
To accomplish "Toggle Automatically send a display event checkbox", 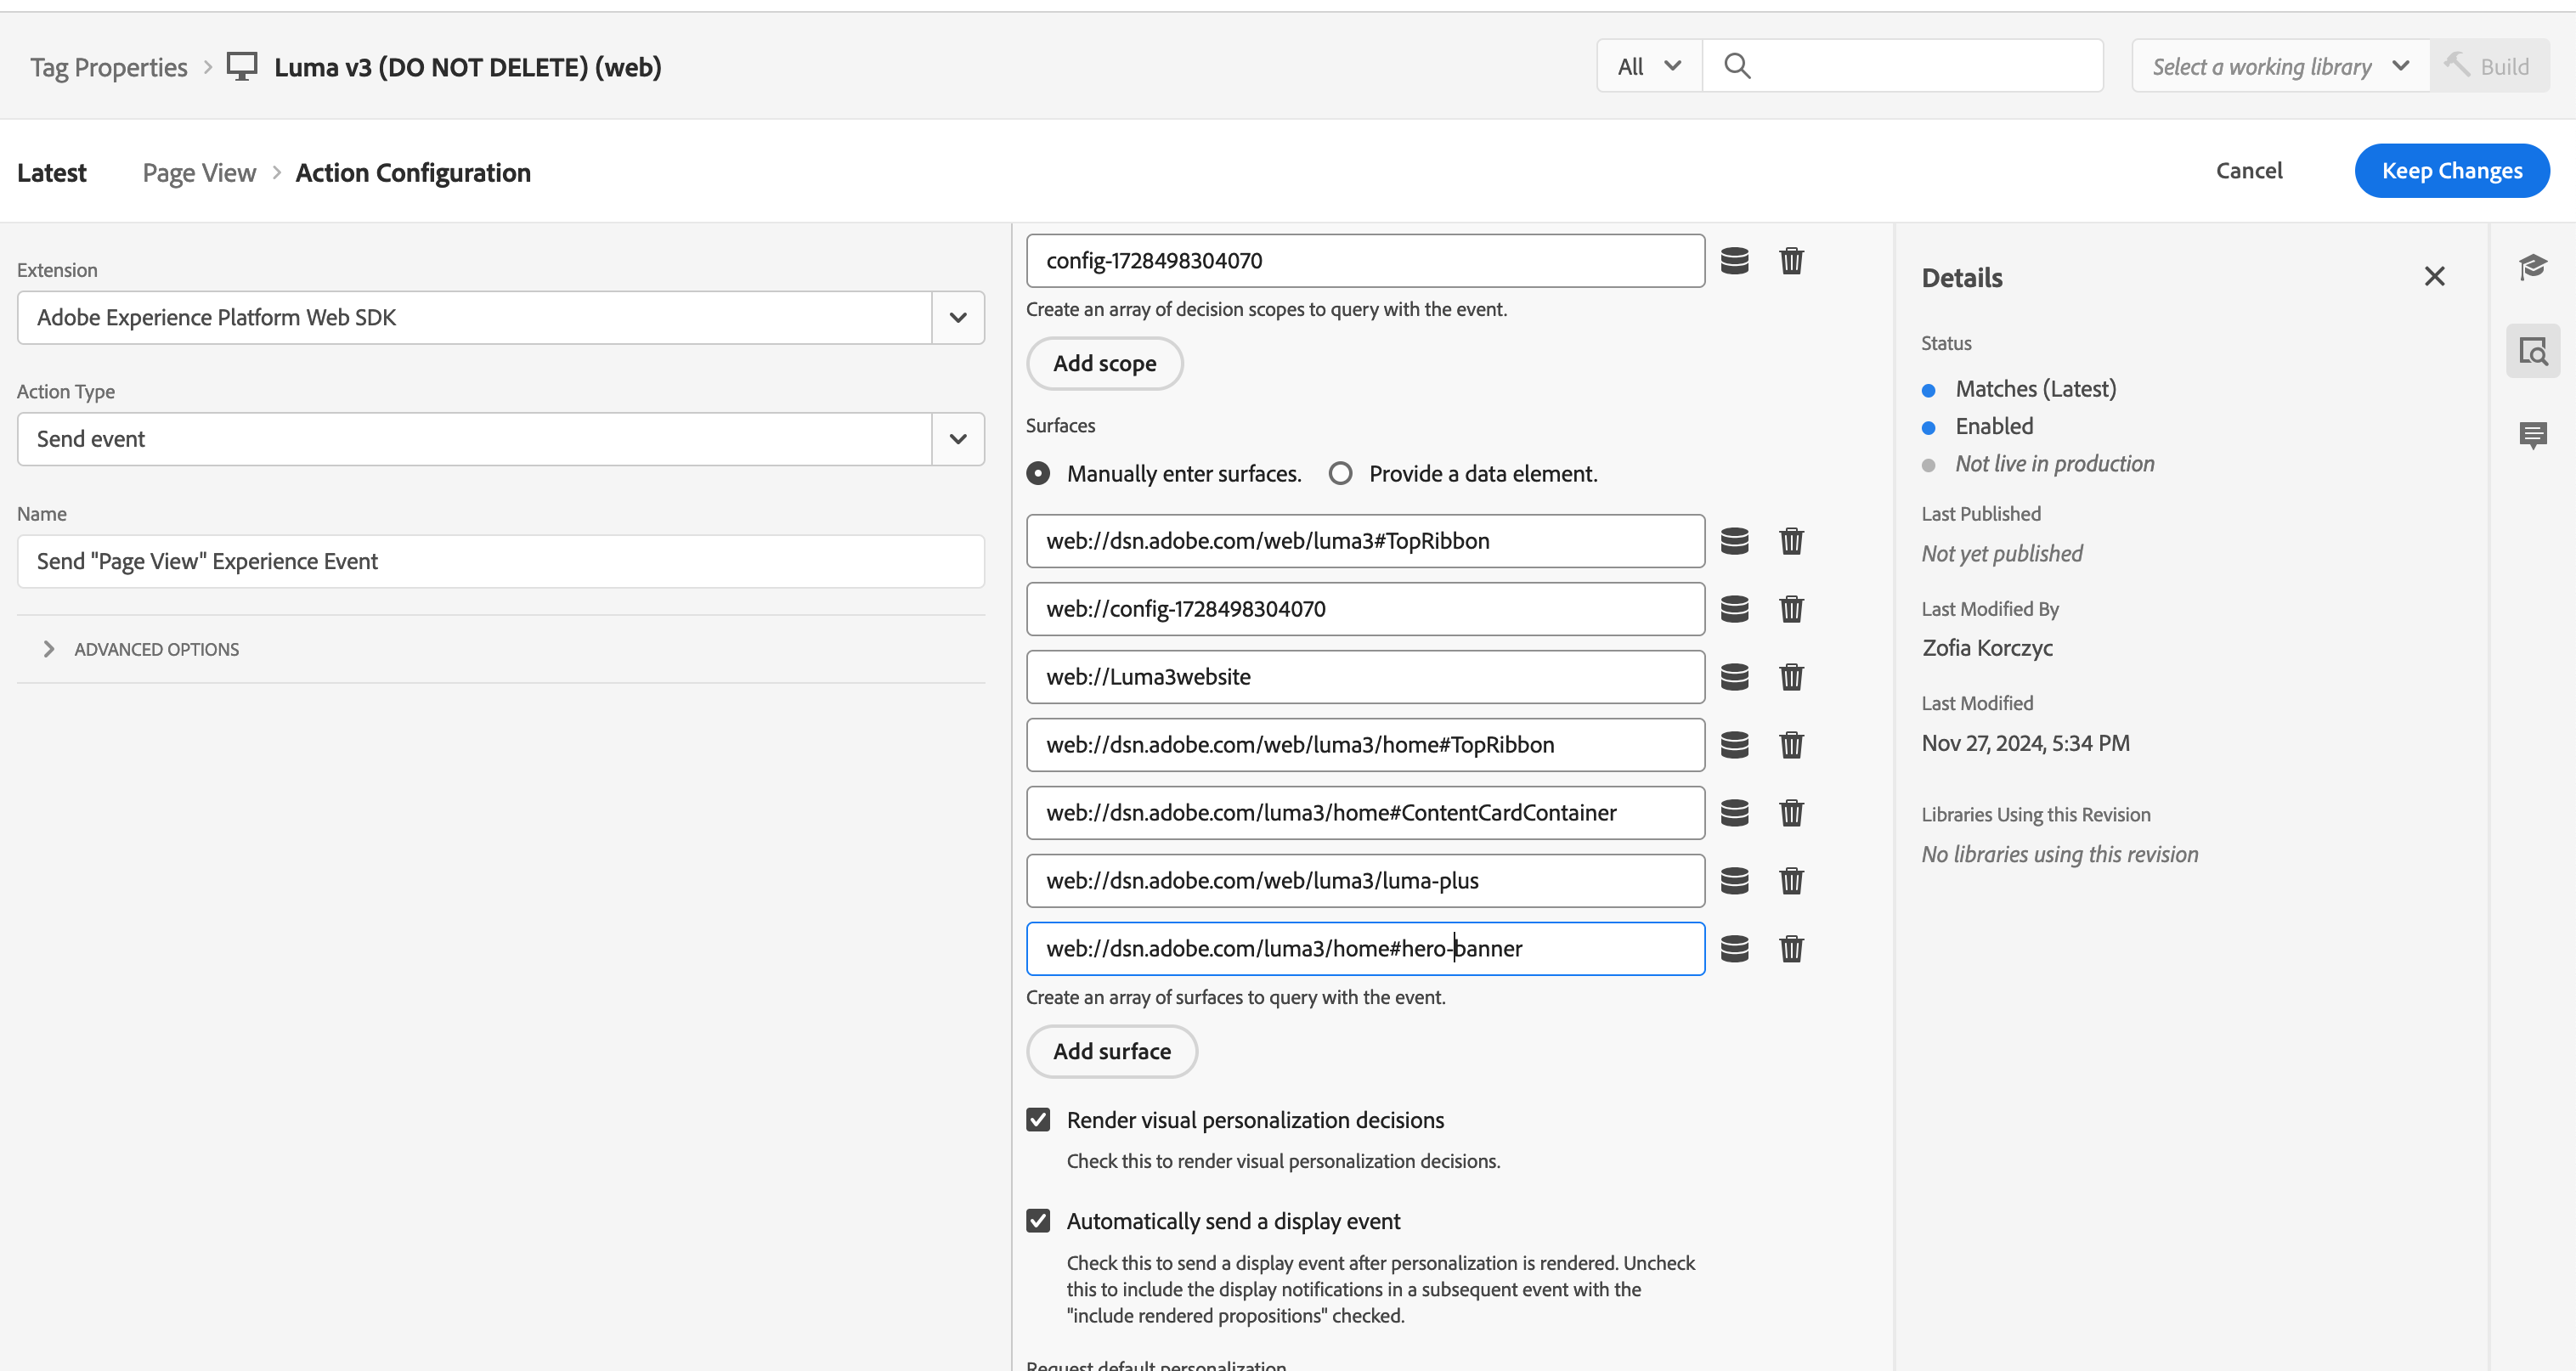I will point(1038,1221).
